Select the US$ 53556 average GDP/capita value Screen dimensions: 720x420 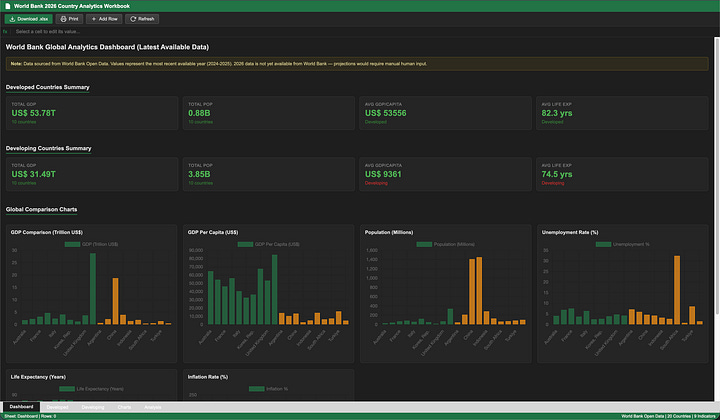coord(386,113)
